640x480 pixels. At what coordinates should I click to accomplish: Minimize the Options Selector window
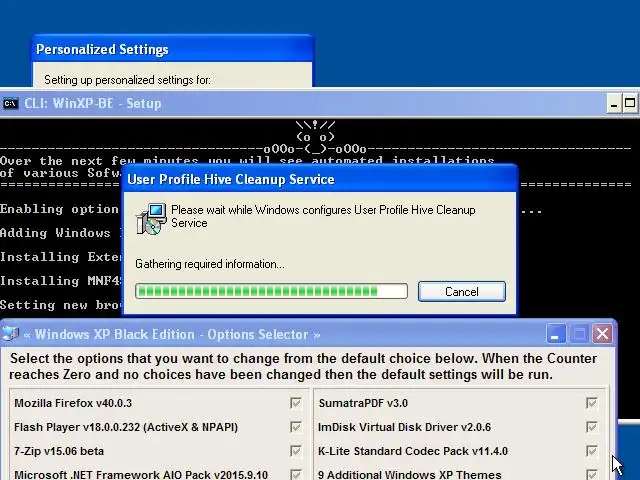556,333
